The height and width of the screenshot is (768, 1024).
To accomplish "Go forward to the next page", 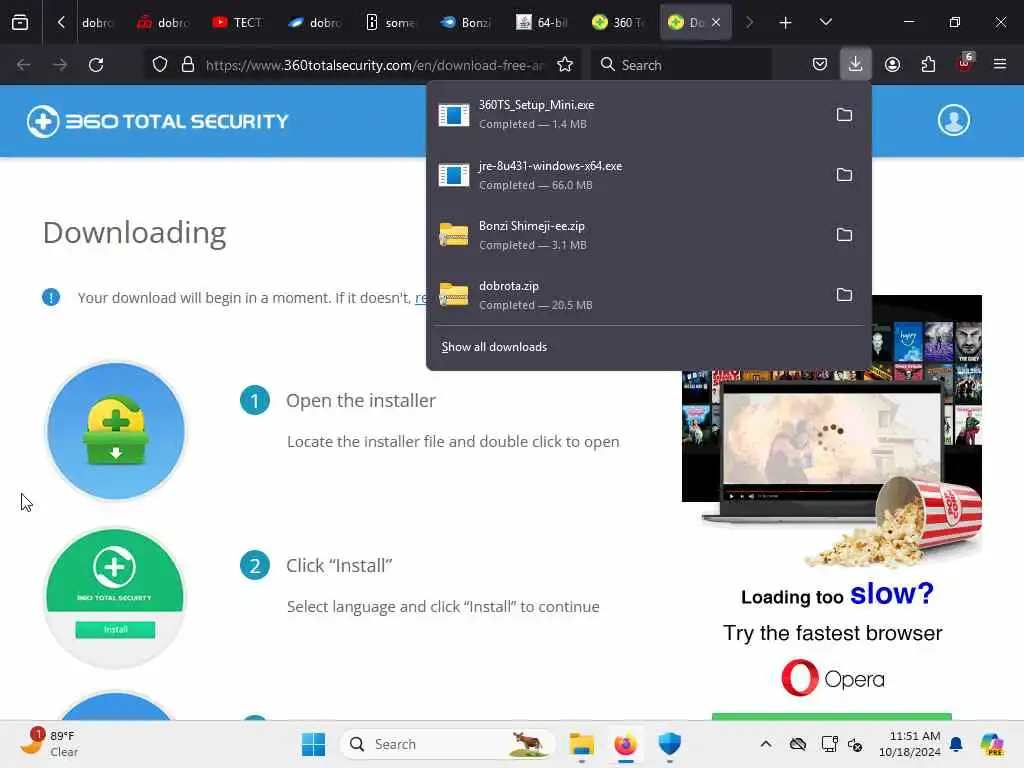I will [59, 65].
